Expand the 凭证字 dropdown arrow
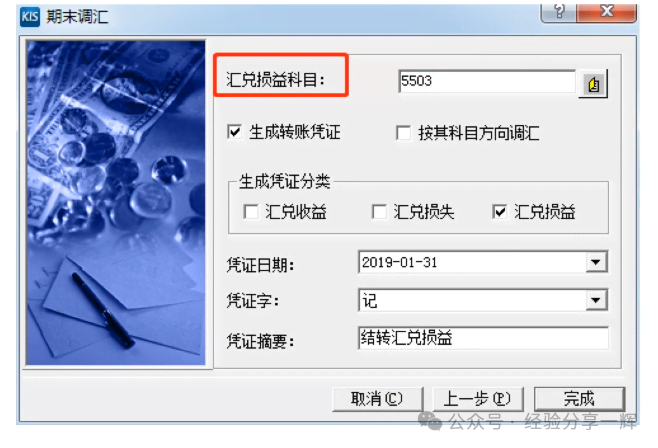The height and width of the screenshot is (448, 658). click(x=596, y=300)
